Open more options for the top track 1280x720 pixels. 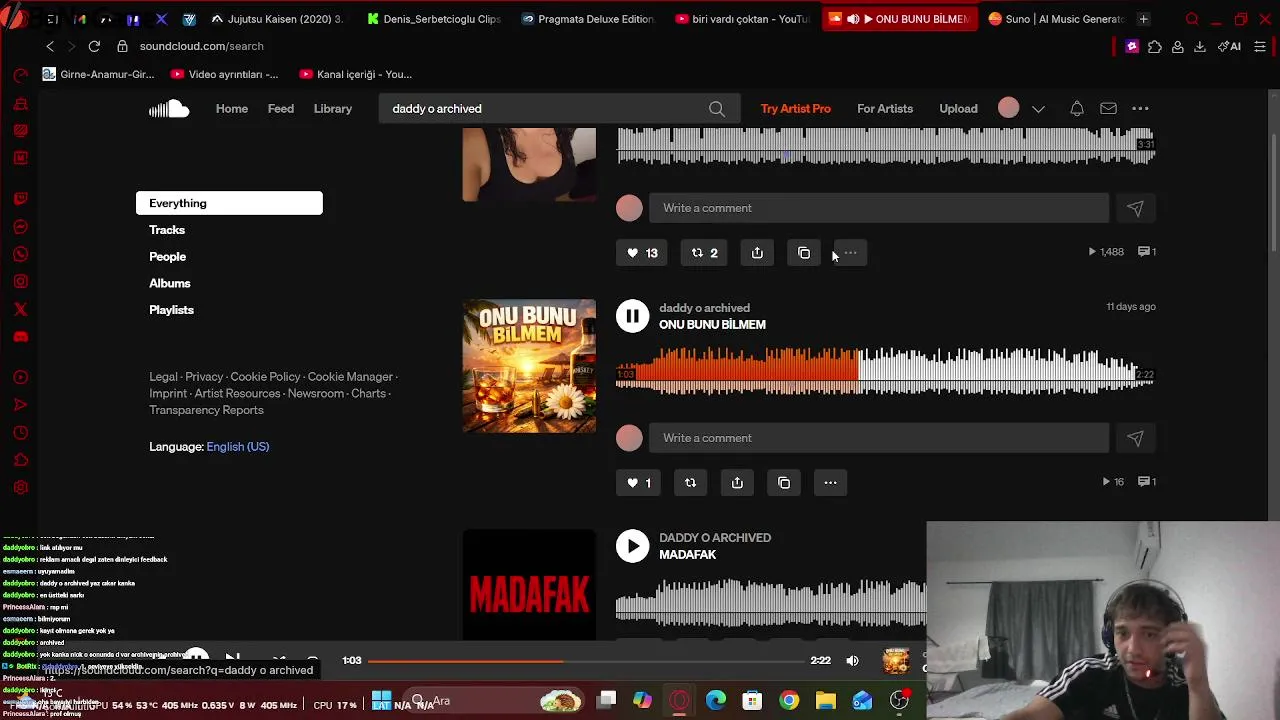[x=850, y=253]
